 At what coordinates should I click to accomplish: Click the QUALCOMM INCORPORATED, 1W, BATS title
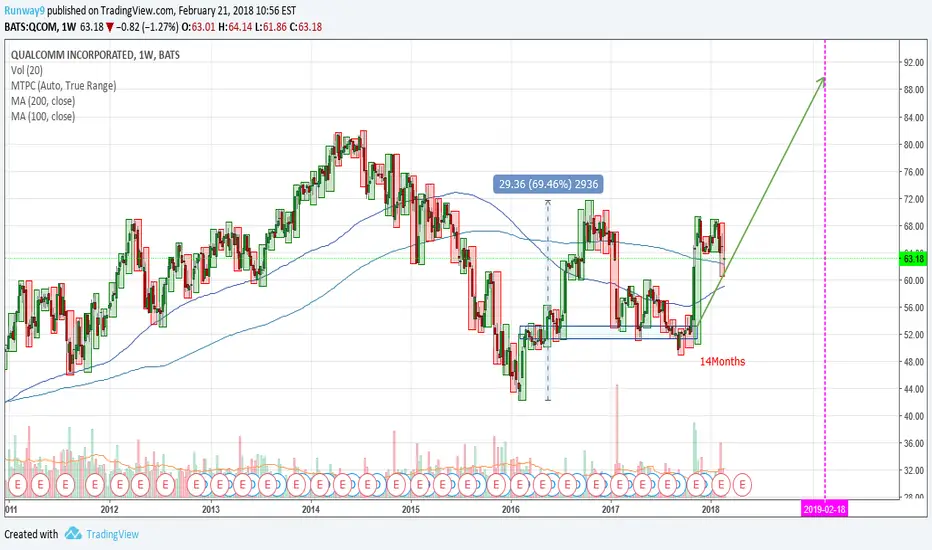pyautogui.click(x=95, y=55)
